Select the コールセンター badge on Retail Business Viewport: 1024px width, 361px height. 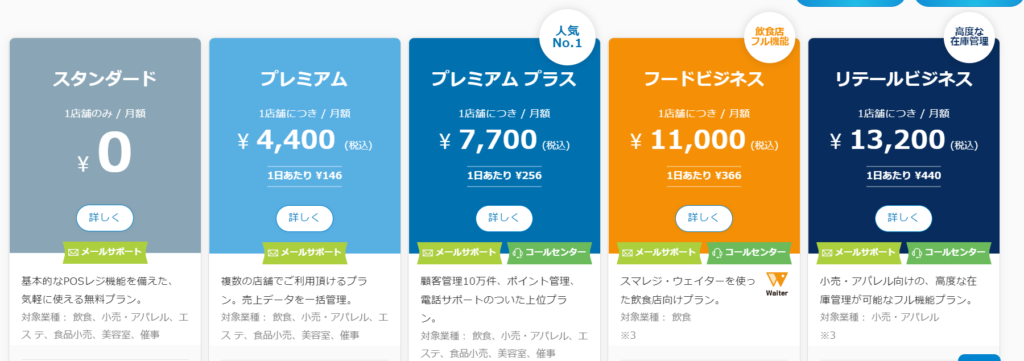coord(949,252)
